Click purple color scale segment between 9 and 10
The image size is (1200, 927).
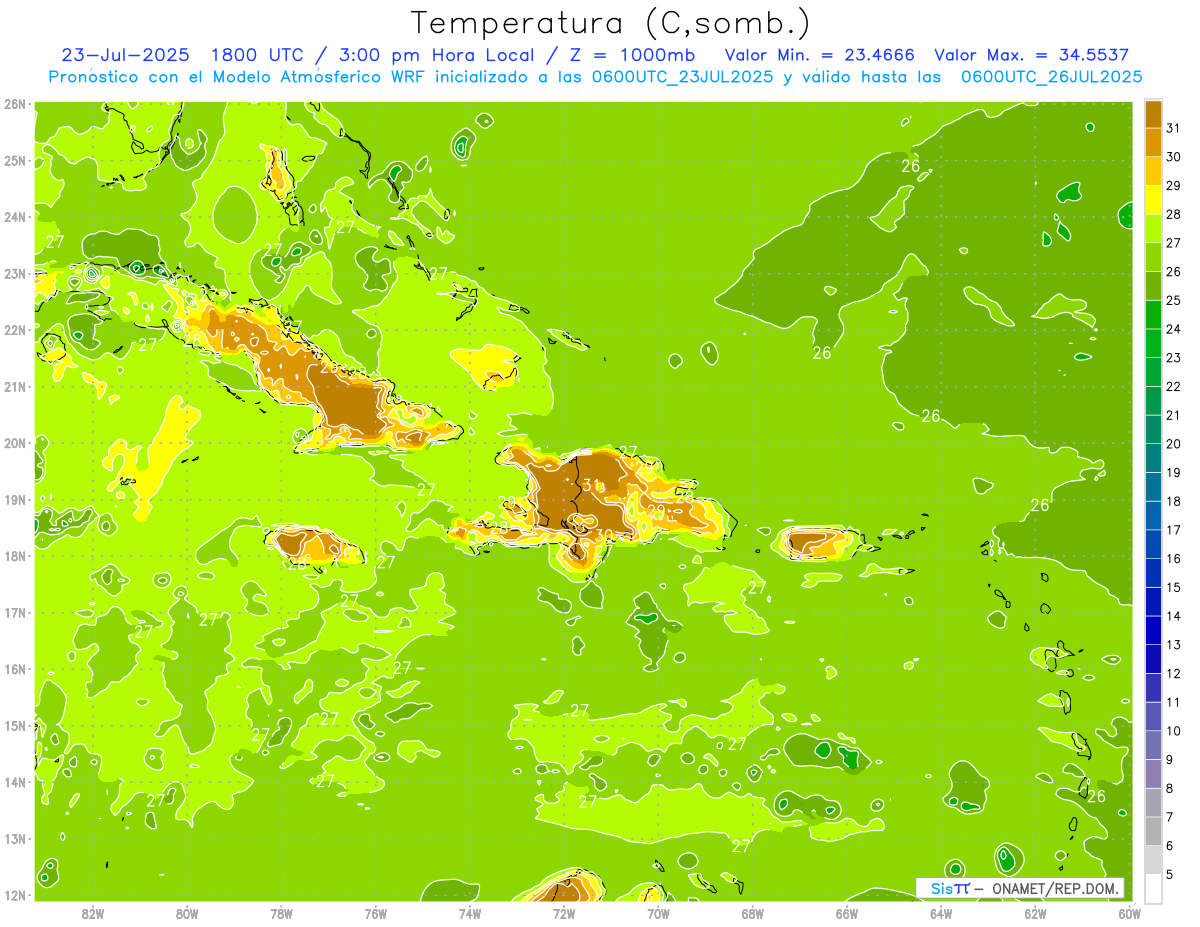(x=1153, y=746)
